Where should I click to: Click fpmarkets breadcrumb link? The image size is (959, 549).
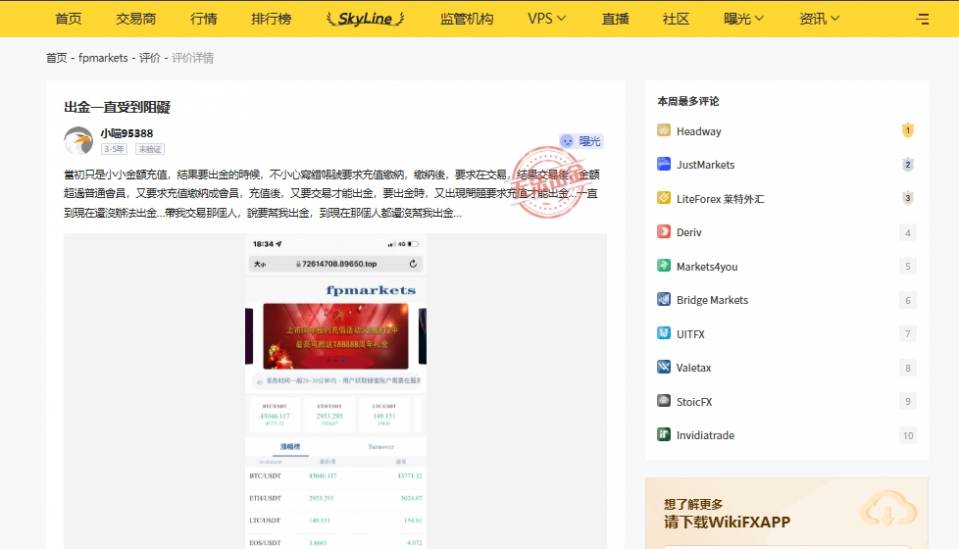click(103, 57)
